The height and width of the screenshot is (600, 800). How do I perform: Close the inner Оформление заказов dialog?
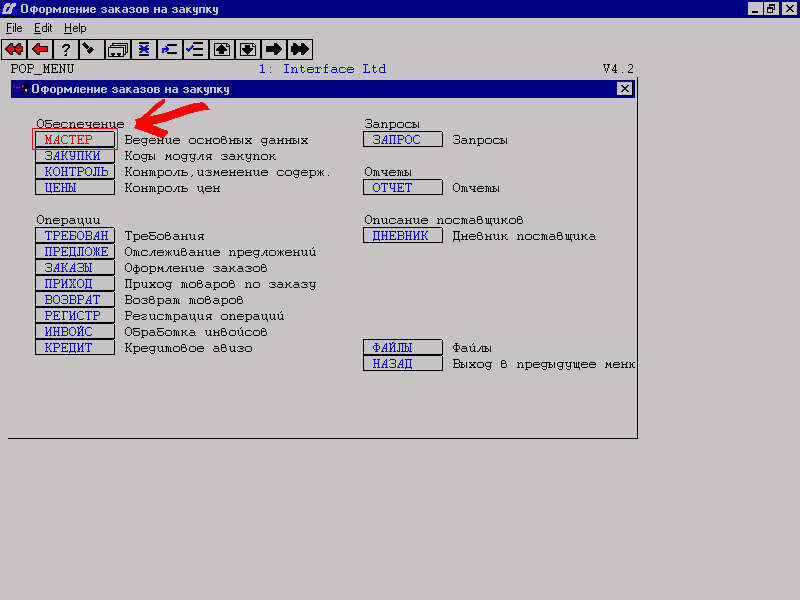[624, 89]
